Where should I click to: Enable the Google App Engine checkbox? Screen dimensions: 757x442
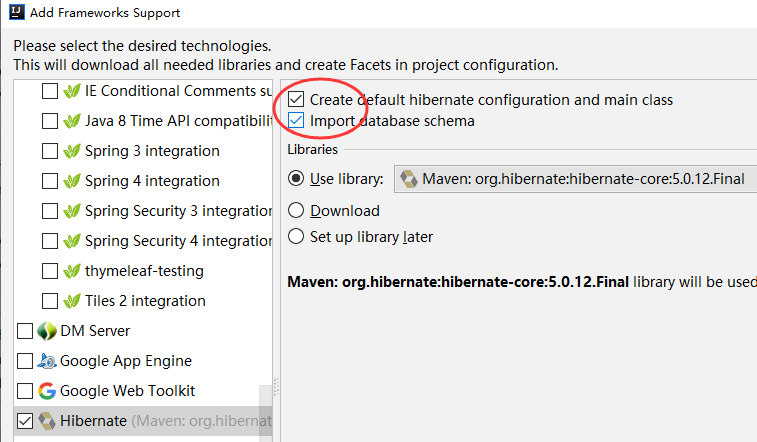click(x=25, y=361)
